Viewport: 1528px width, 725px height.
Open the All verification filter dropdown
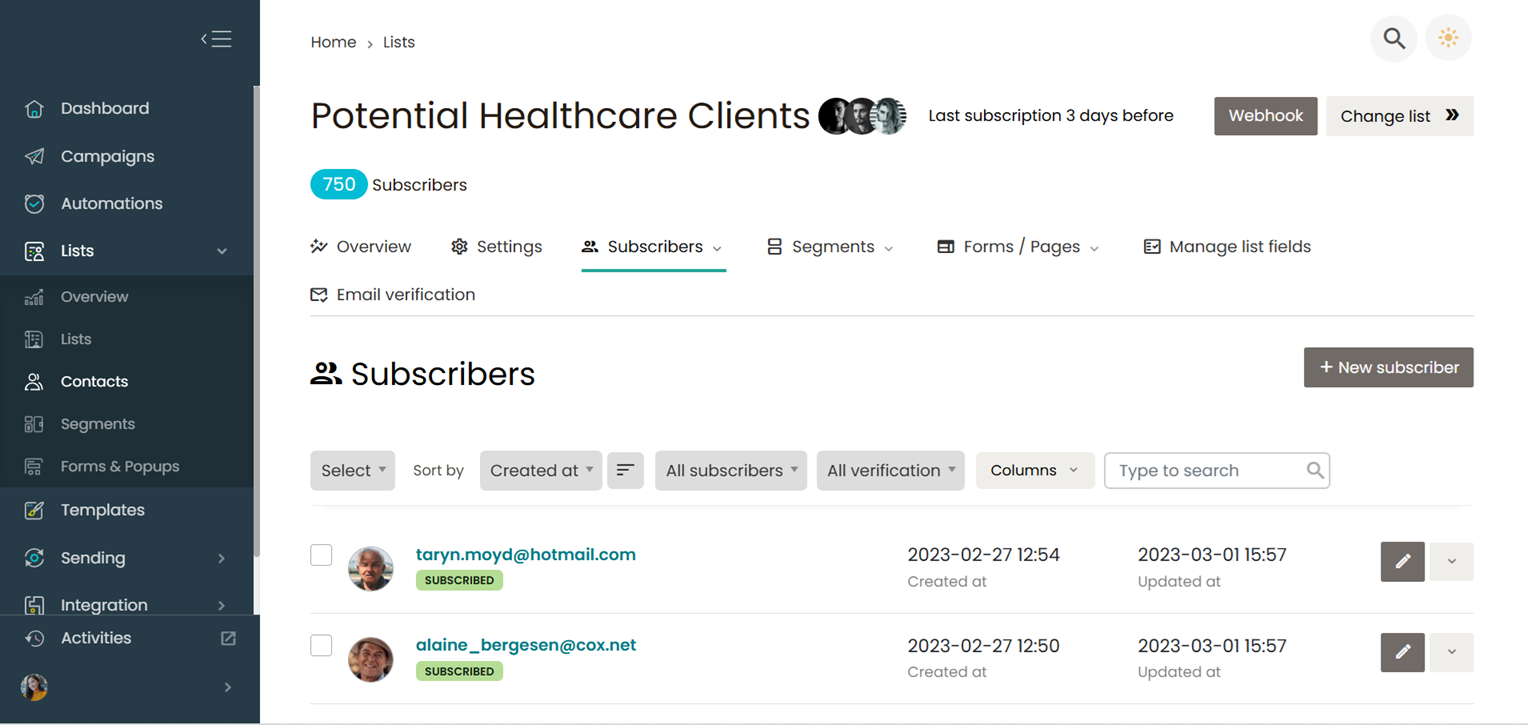pos(890,470)
